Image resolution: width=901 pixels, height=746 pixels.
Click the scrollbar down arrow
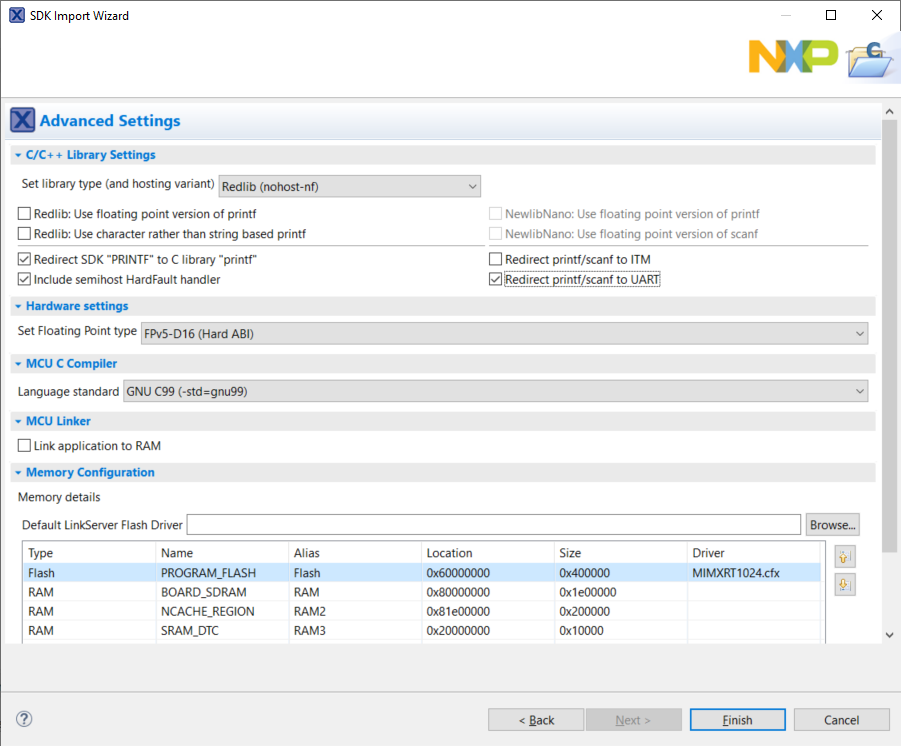click(x=889, y=634)
